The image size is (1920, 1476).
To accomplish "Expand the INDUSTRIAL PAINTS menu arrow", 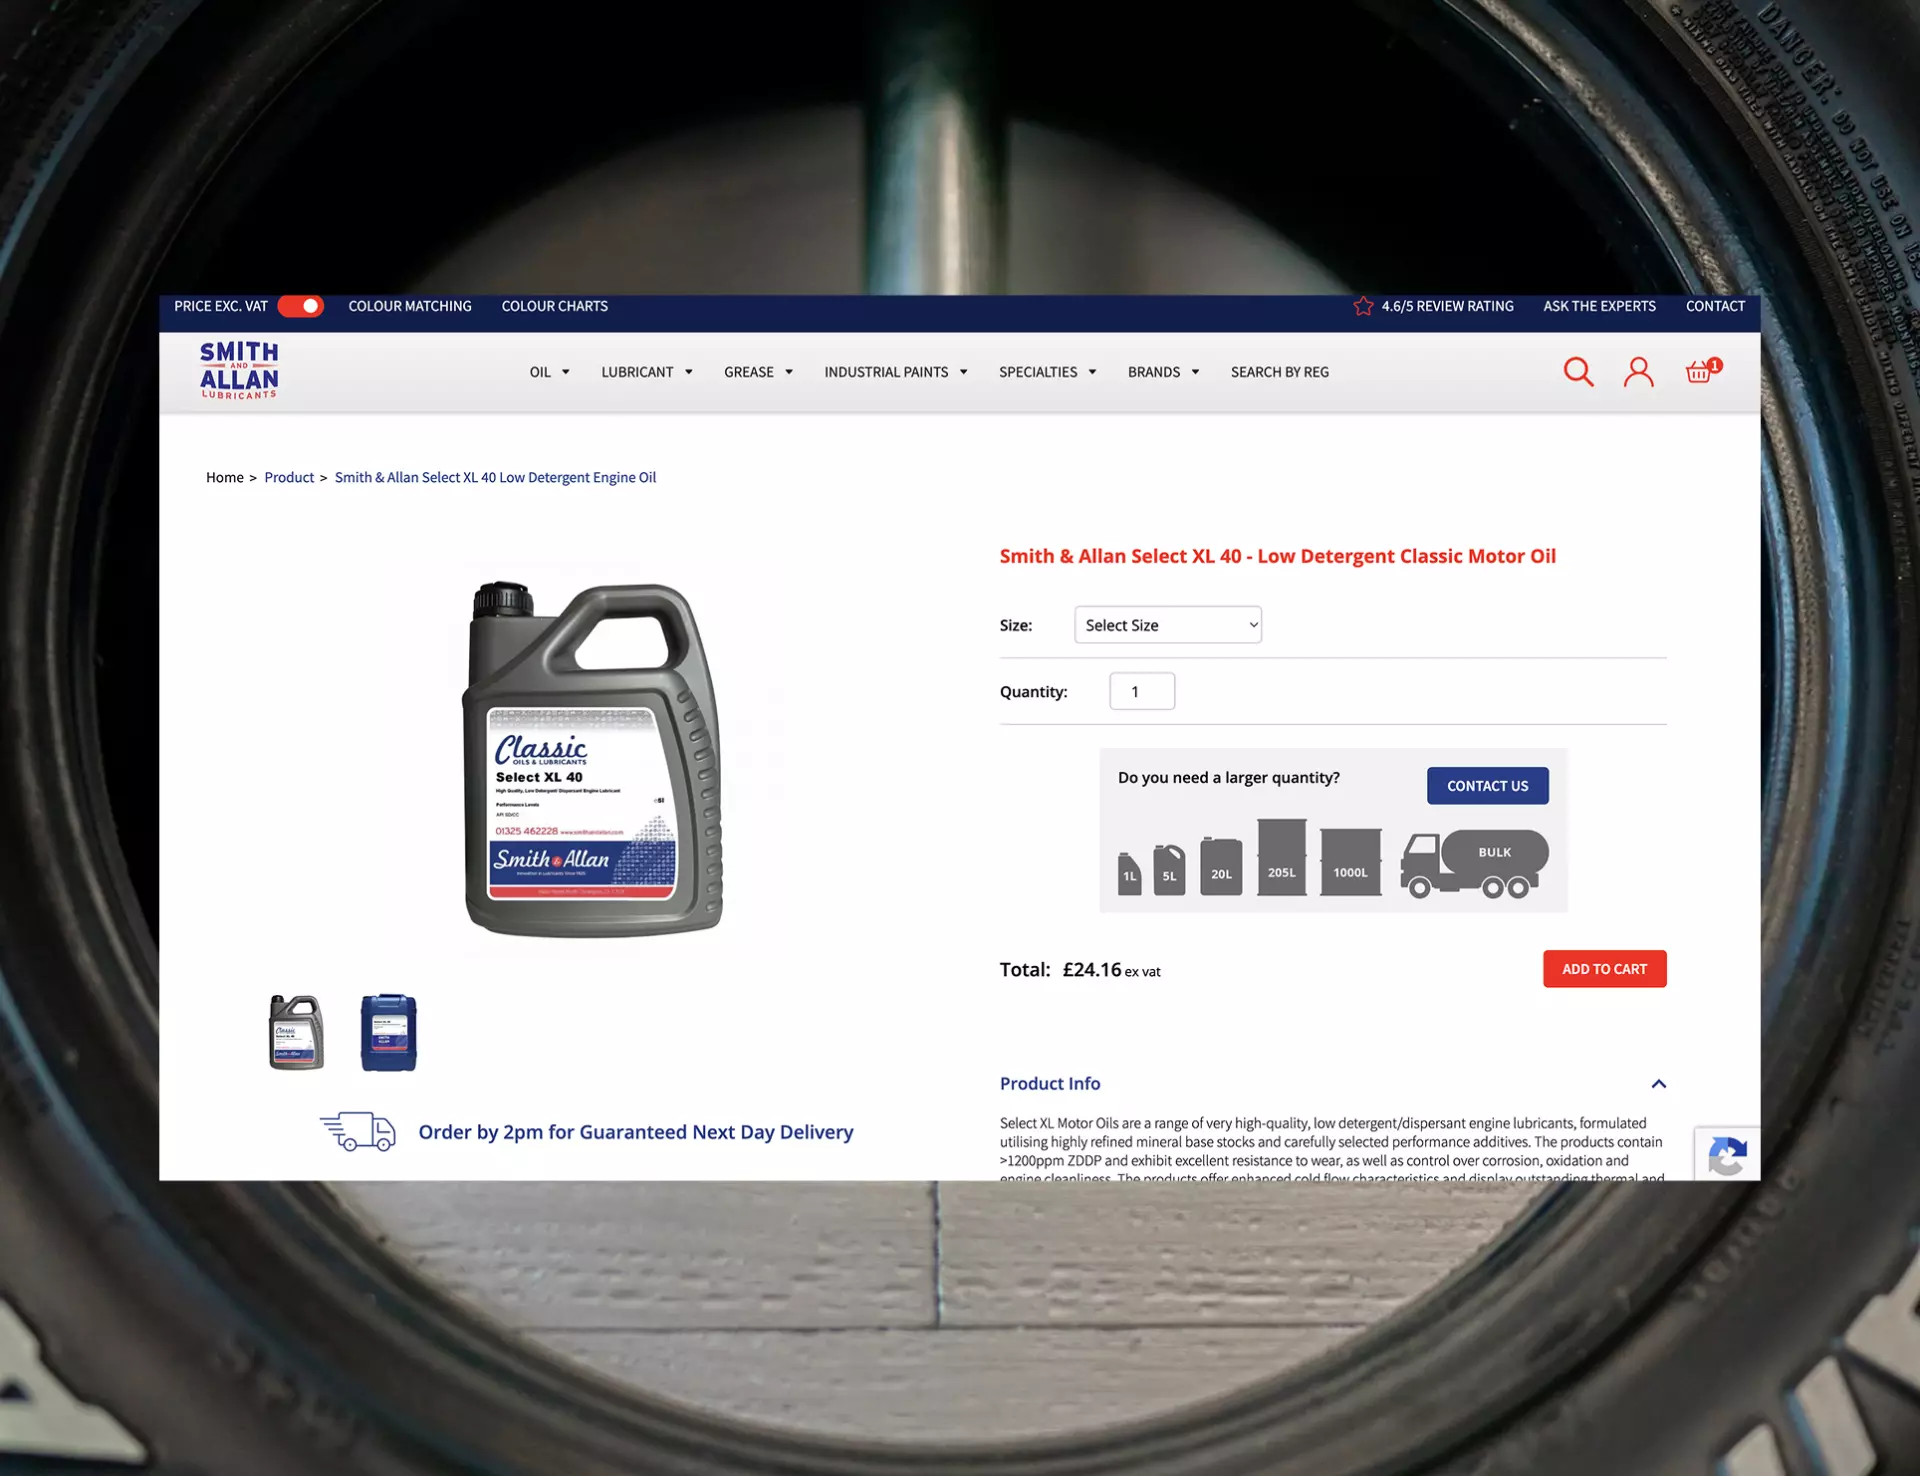I will [x=964, y=372].
